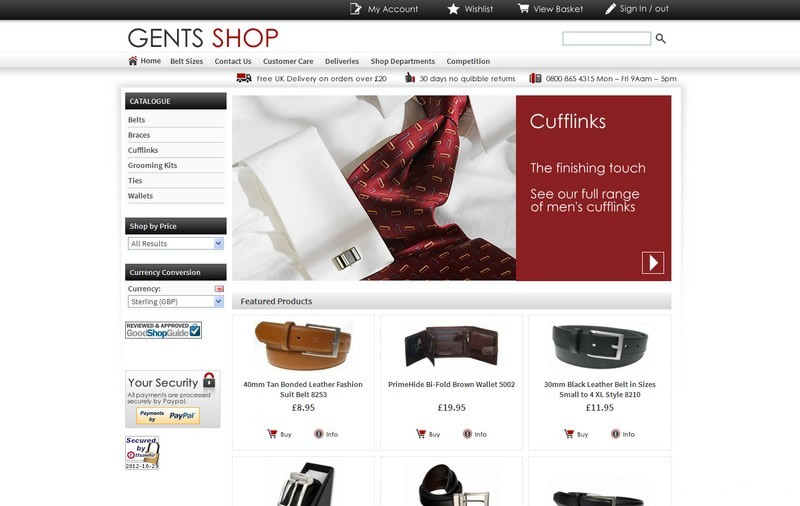Open the Wishlist star link
Image resolution: width=800 pixels, height=506 pixels.
(470, 9)
